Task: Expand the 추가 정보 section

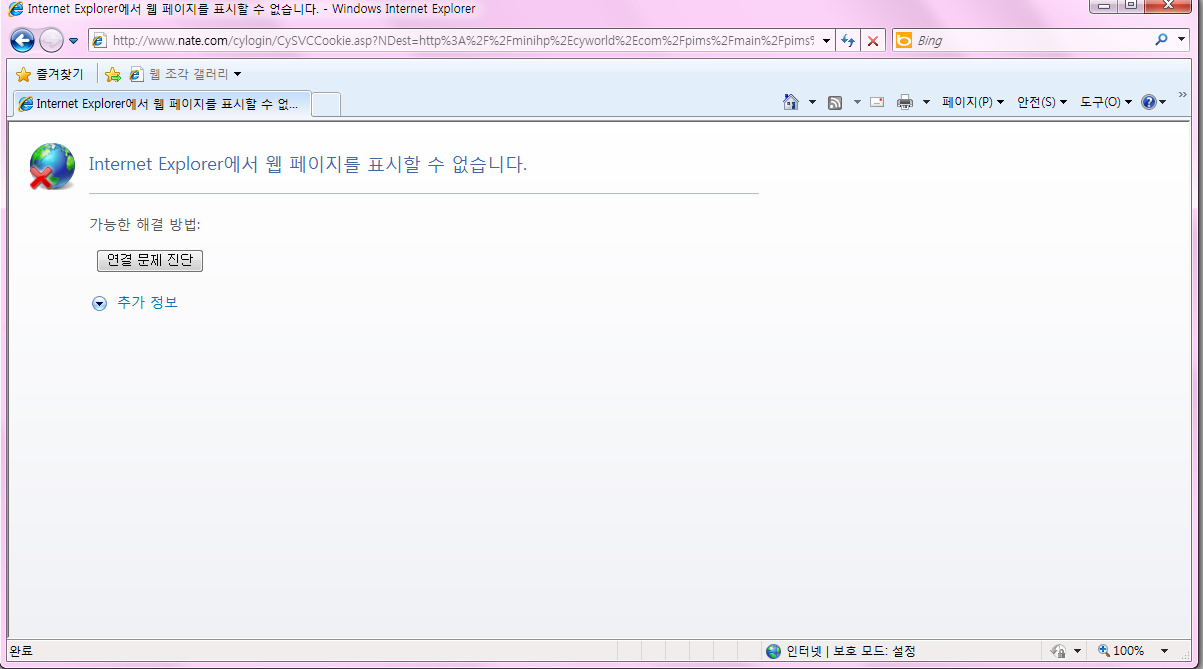Action: tap(135, 303)
